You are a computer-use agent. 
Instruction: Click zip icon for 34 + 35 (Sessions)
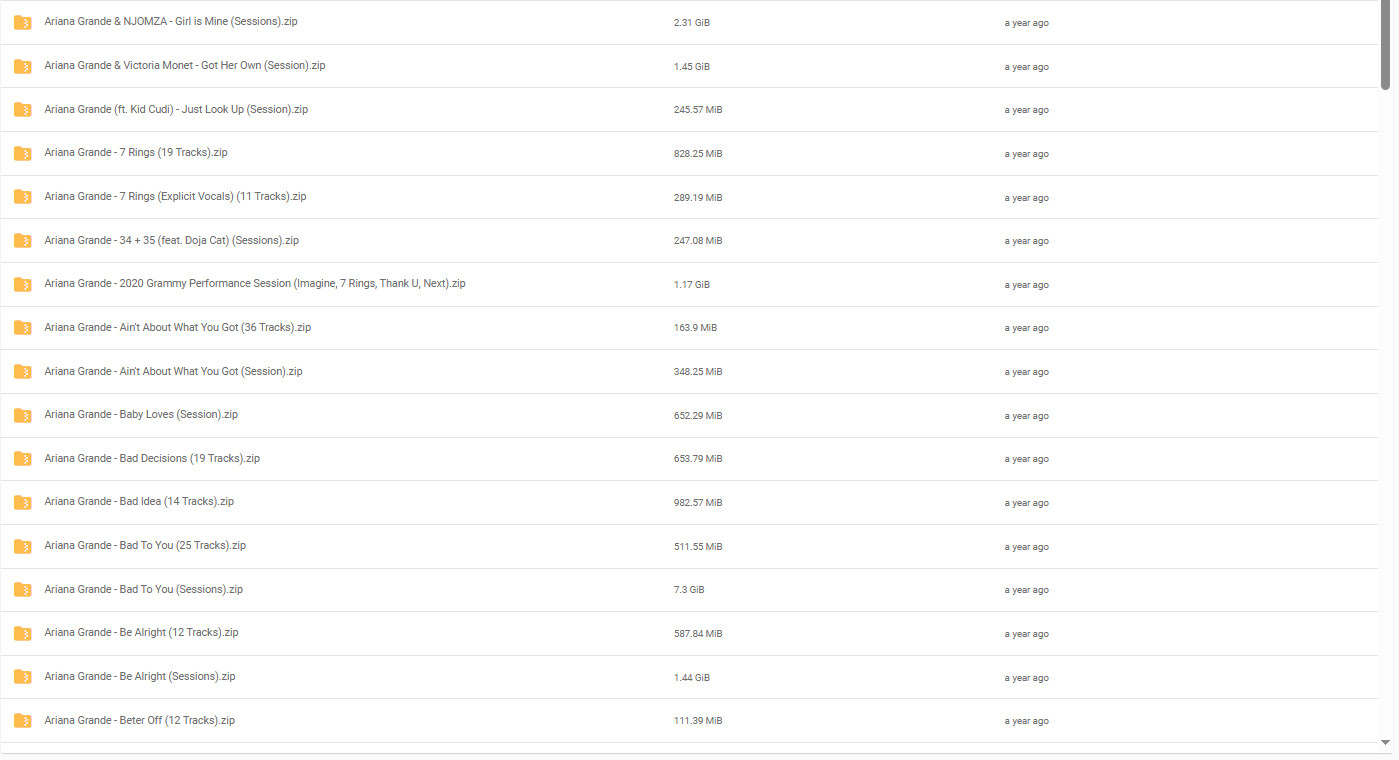pos(22,241)
